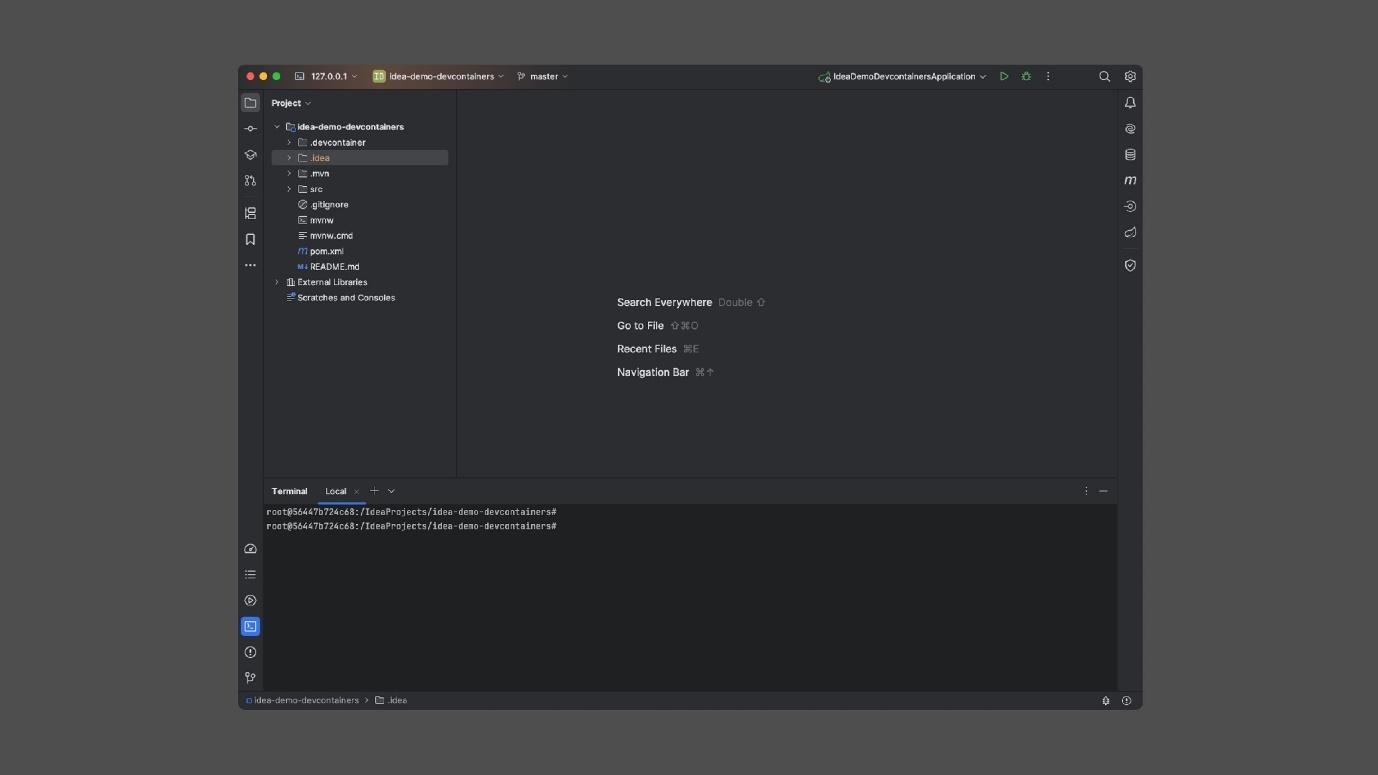The width and height of the screenshot is (1378, 775).
Task: Open the Commit tool window
Action: coord(250,128)
